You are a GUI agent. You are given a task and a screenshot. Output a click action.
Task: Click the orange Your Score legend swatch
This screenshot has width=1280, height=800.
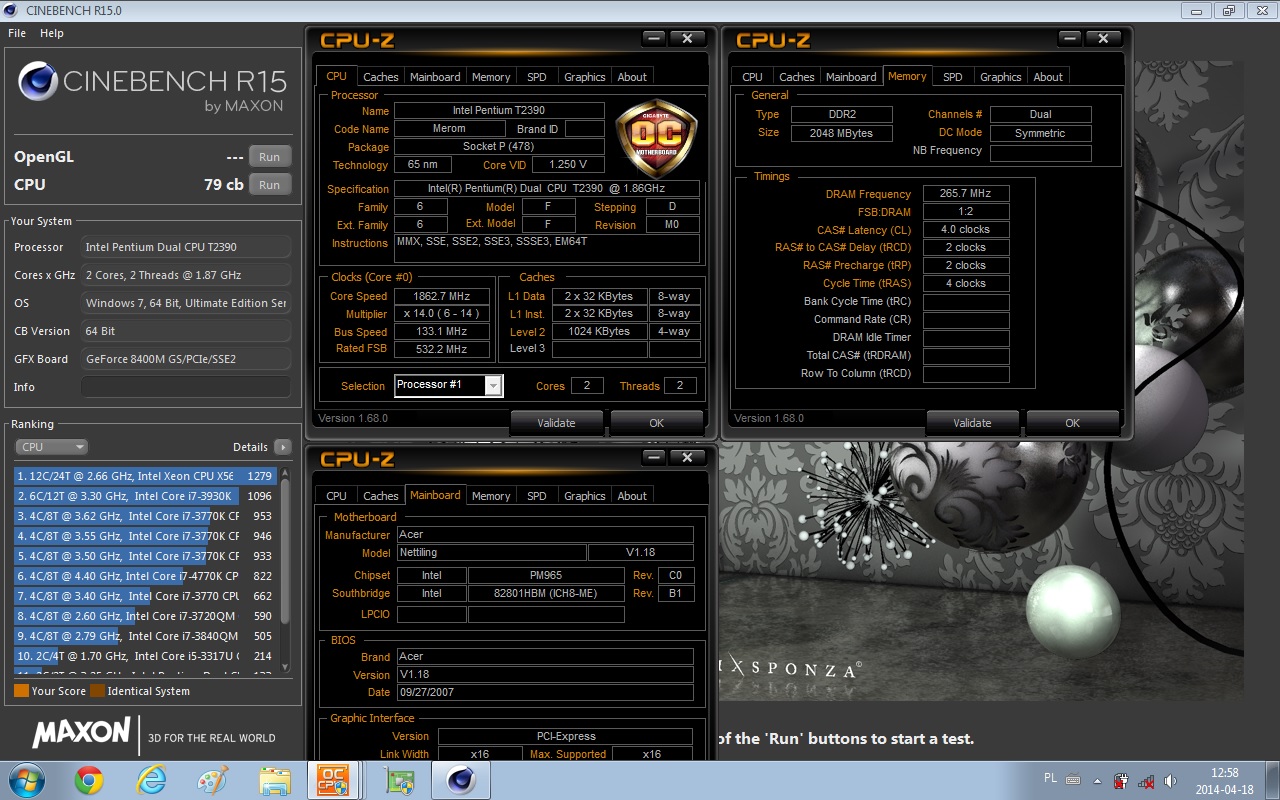click(x=21, y=691)
